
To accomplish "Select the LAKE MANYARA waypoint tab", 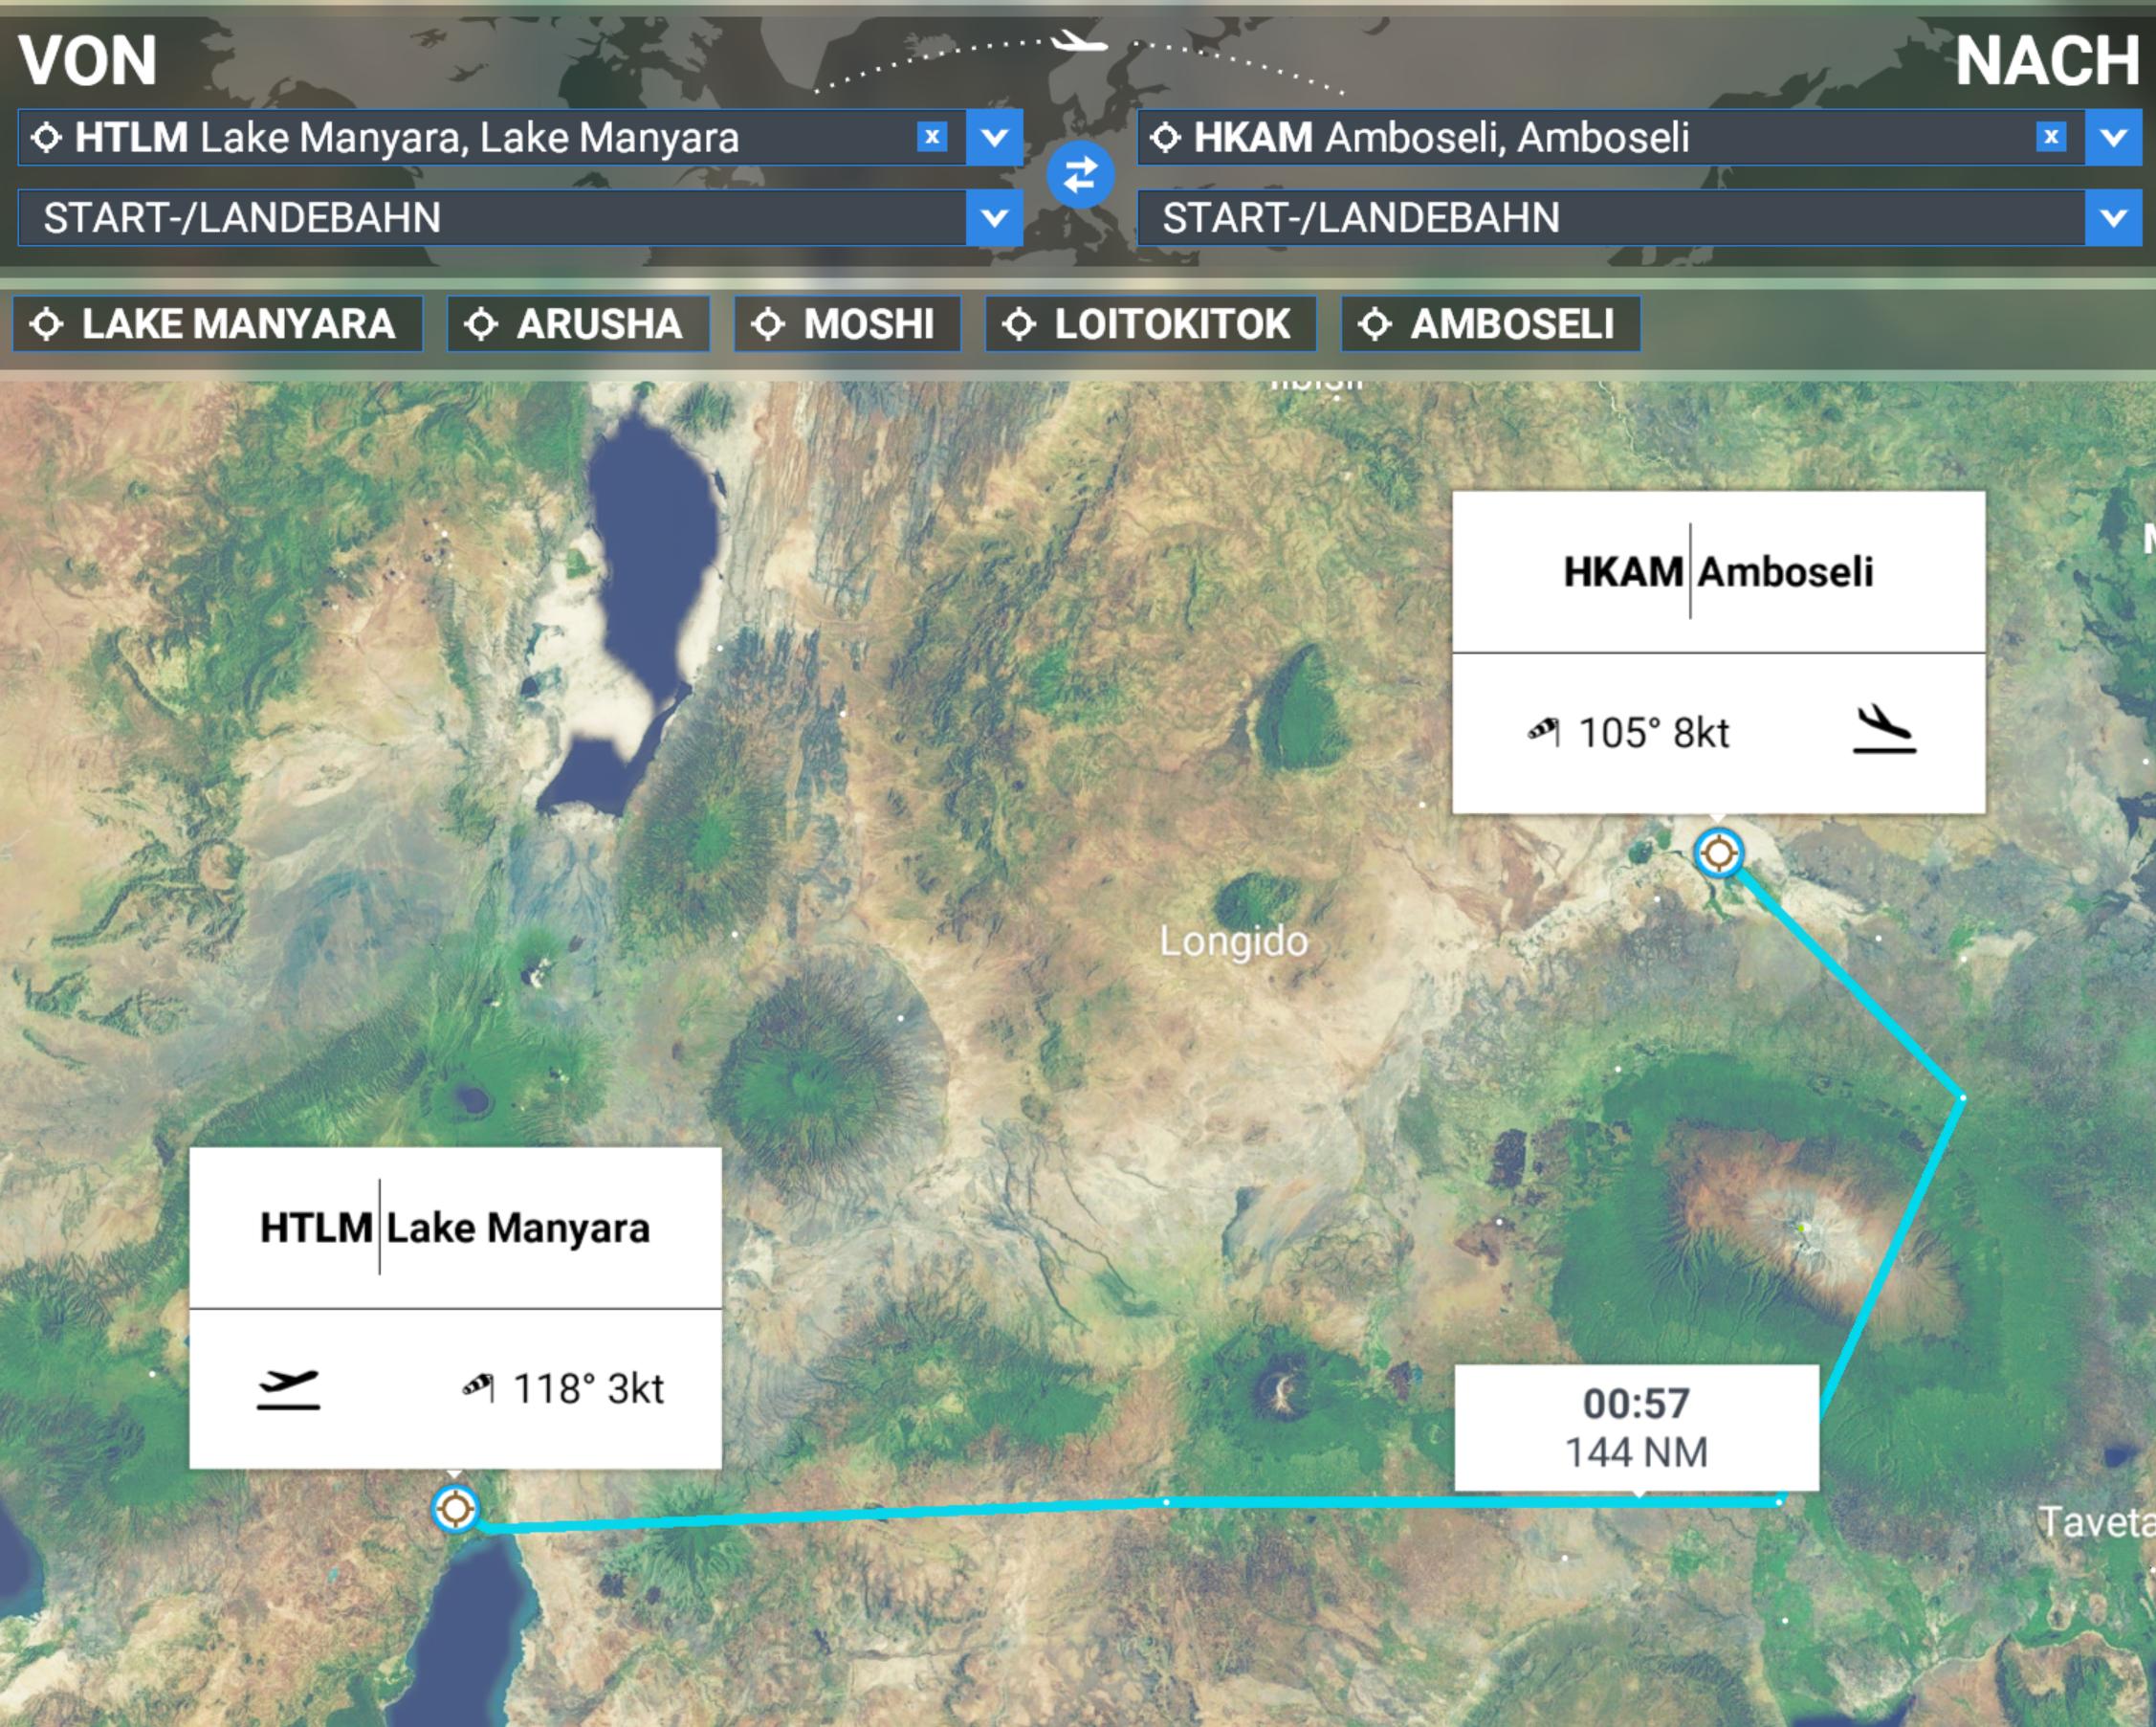I will 217,324.
